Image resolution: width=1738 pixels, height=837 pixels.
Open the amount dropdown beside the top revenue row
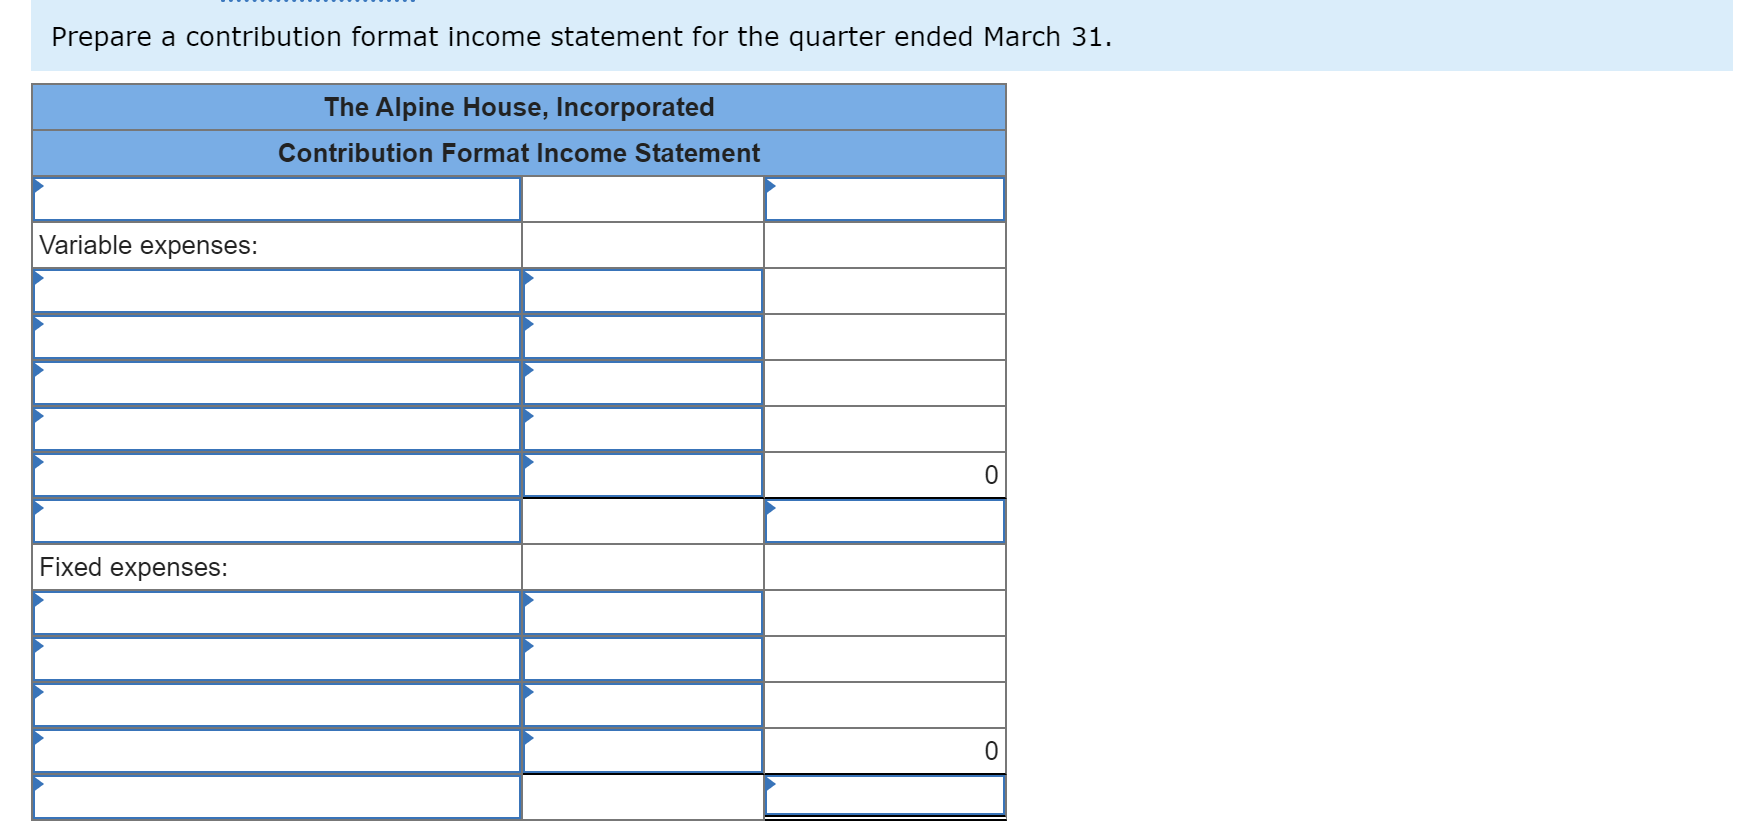pos(886,198)
